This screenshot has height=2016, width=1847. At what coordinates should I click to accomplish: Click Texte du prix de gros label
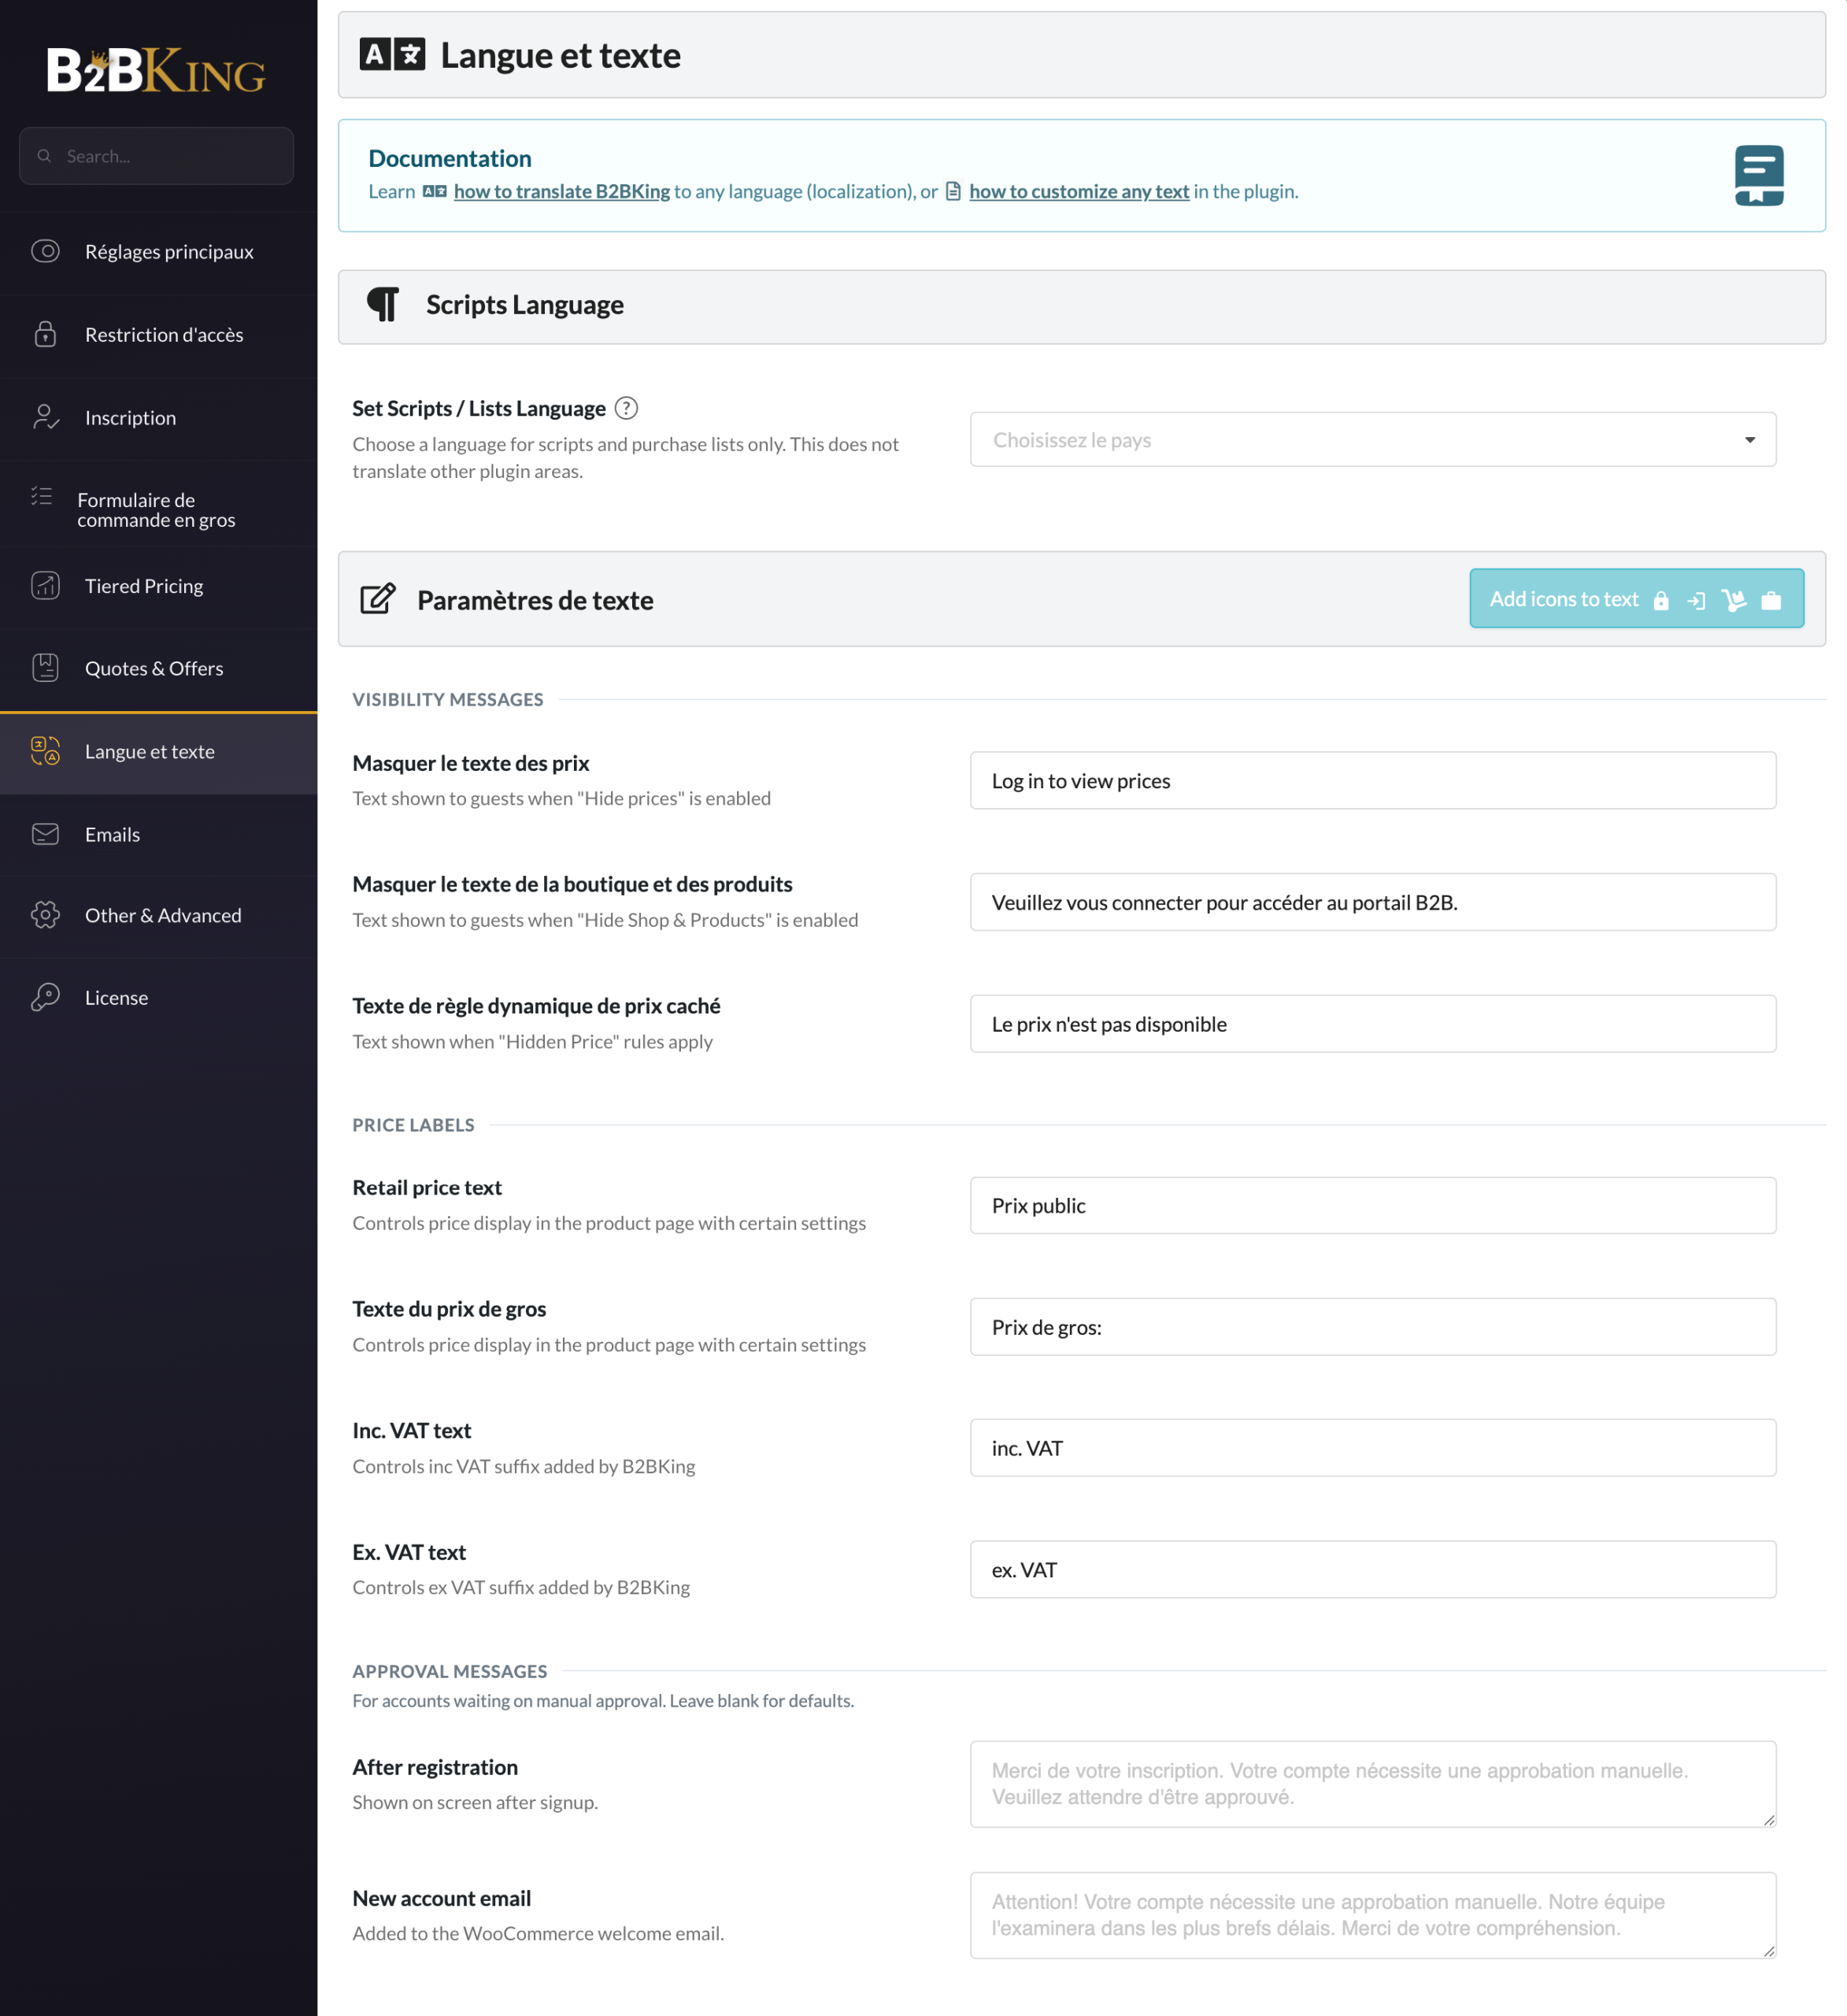click(449, 1309)
